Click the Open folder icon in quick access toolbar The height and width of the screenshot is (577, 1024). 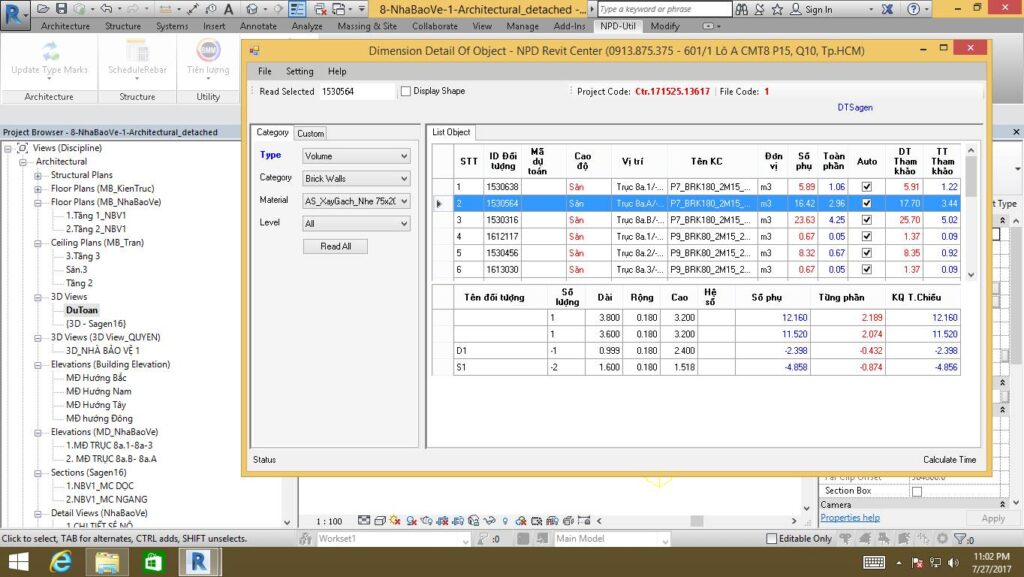[x=43, y=9]
